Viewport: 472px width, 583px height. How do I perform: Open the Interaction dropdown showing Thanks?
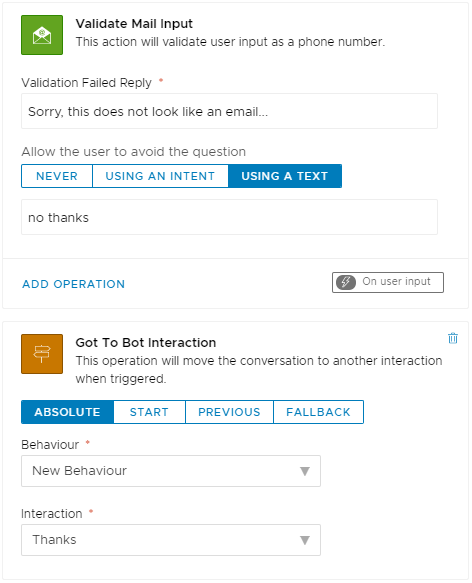(x=171, y=540)
